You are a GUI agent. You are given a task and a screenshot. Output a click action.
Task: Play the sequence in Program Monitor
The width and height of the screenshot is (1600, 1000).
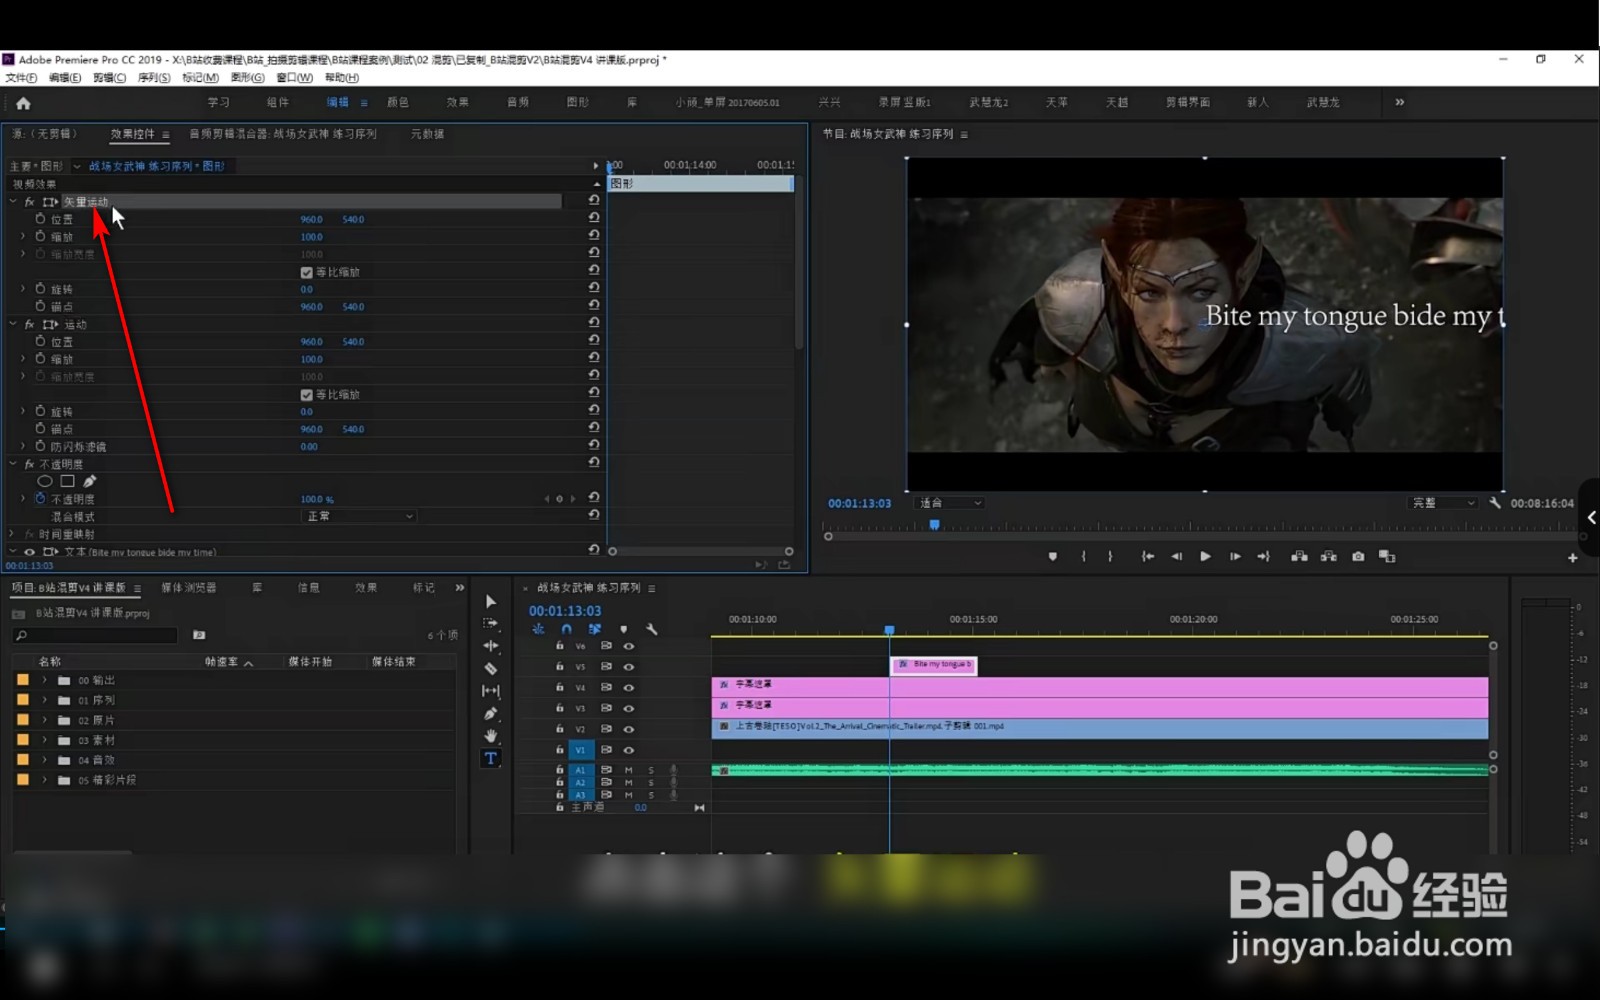(1205, 556)
